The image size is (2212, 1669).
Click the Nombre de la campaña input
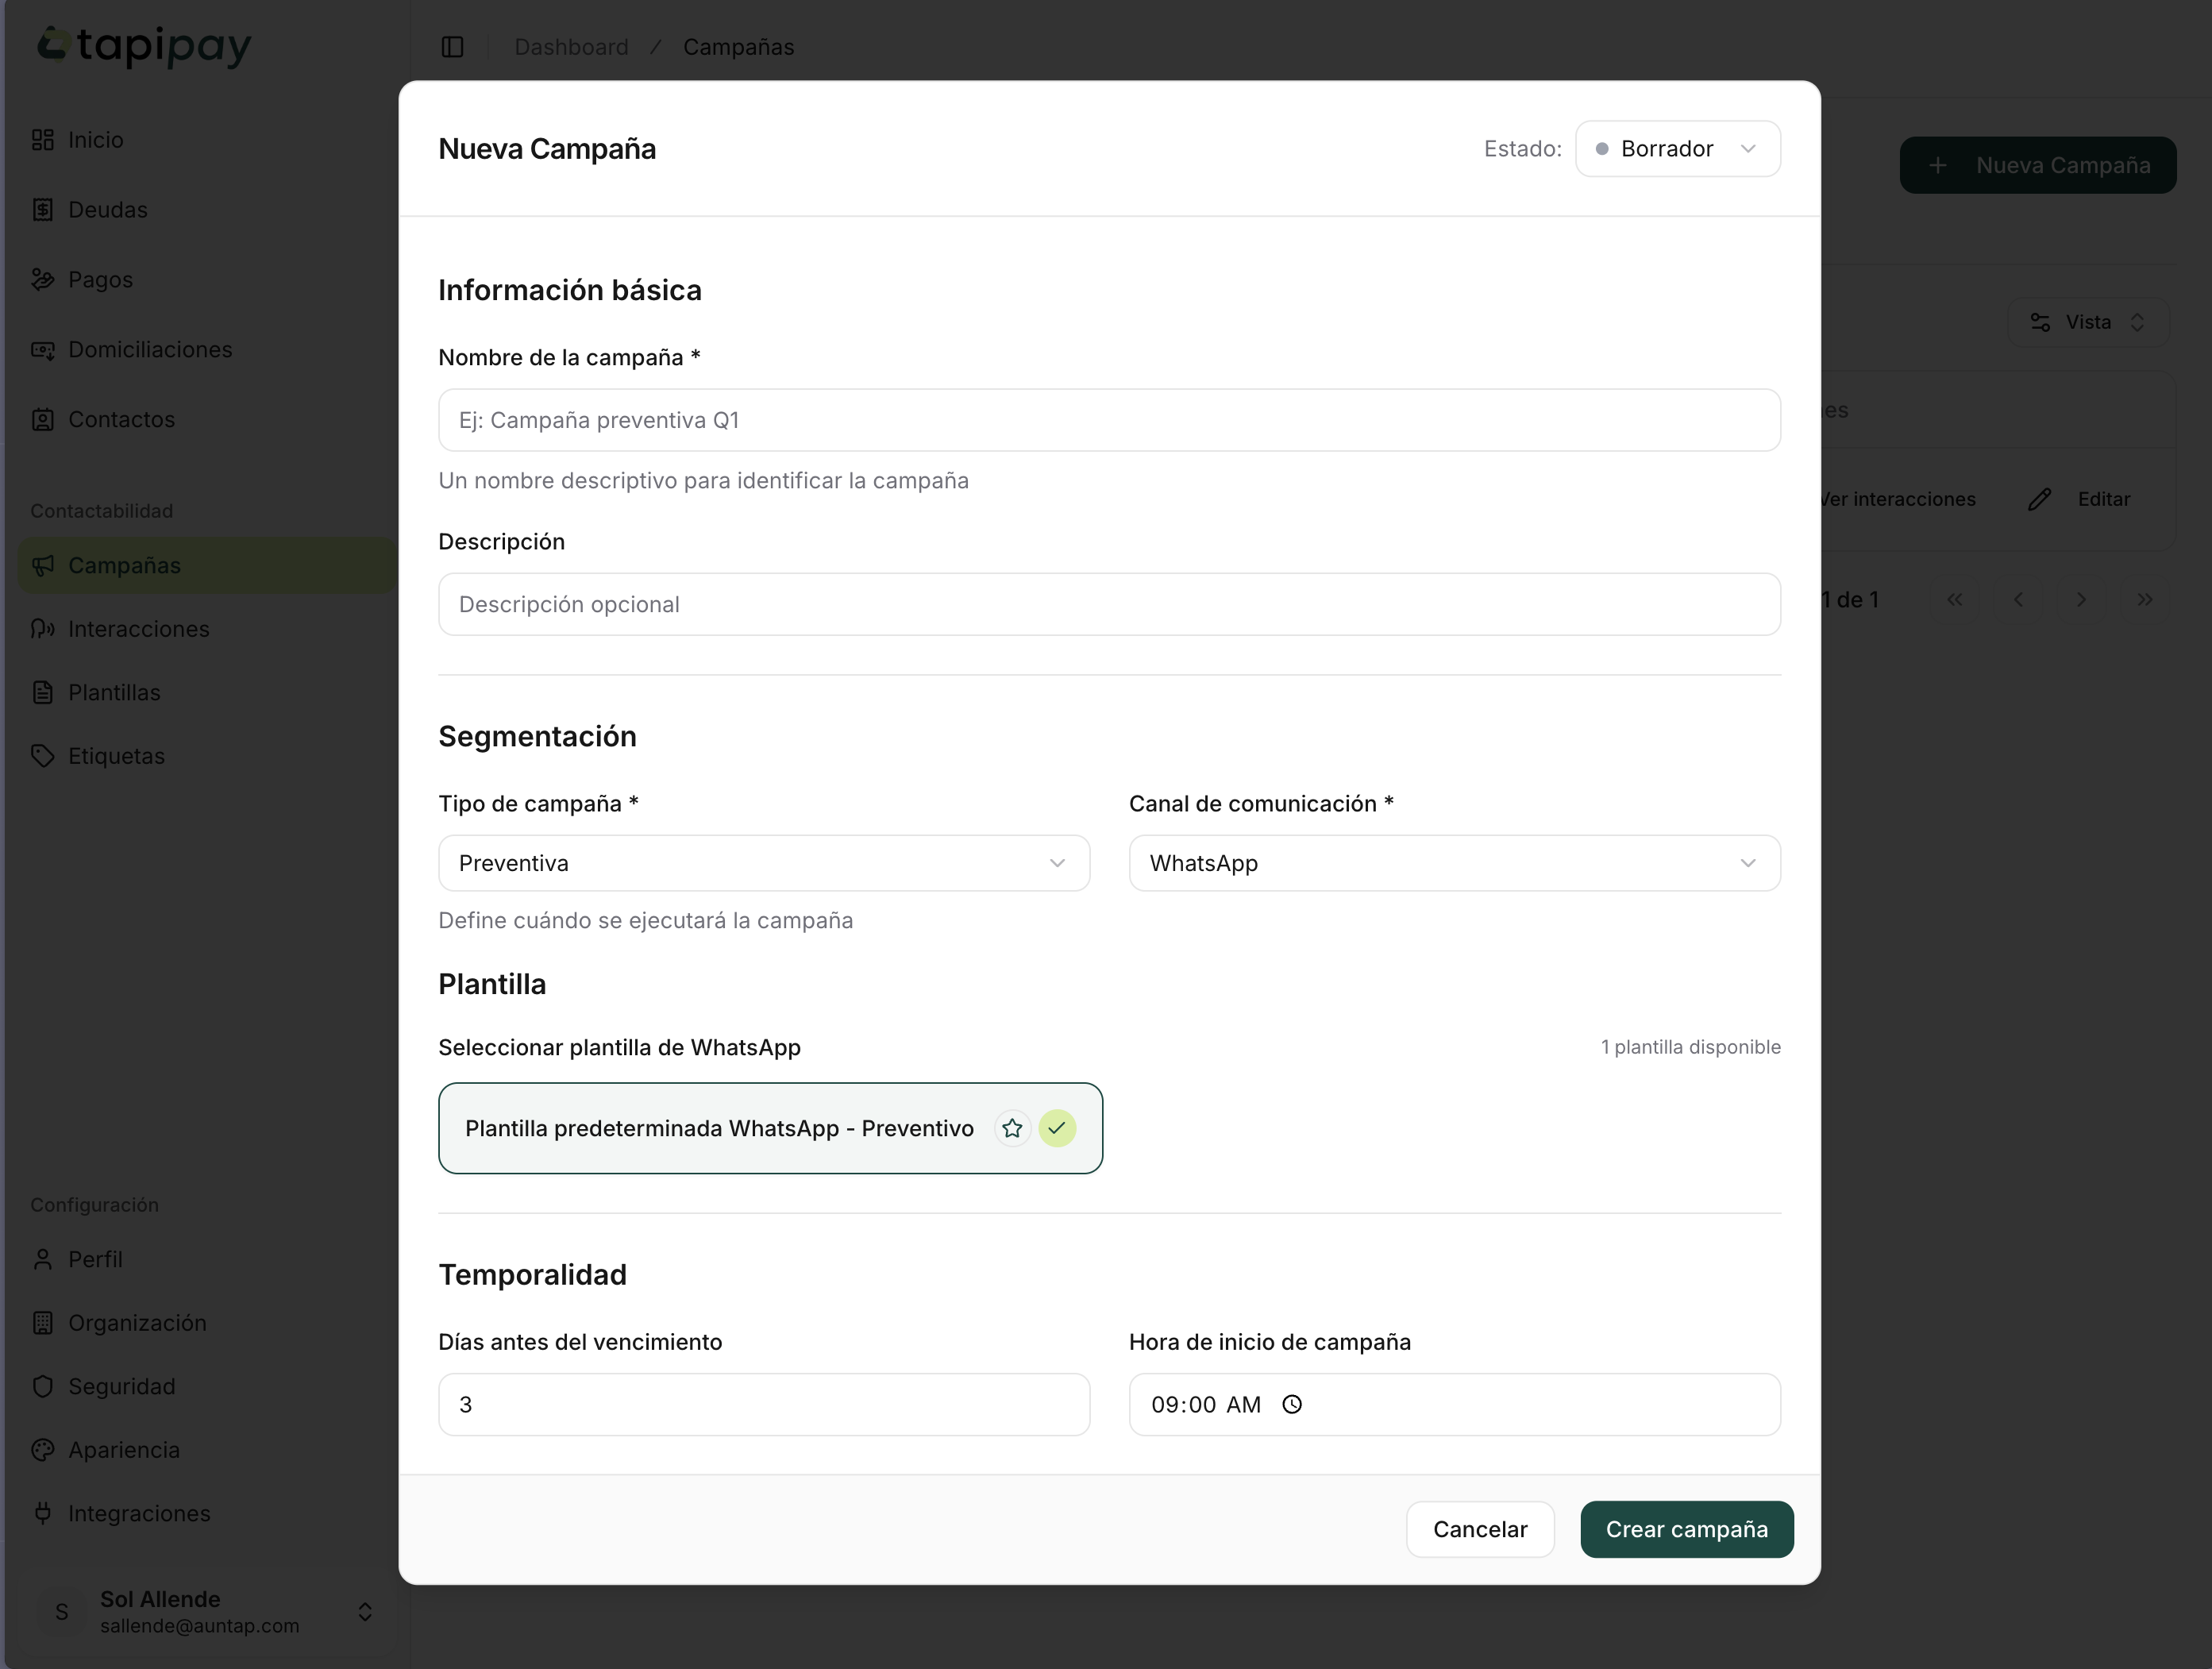(x=1108, y=420)
